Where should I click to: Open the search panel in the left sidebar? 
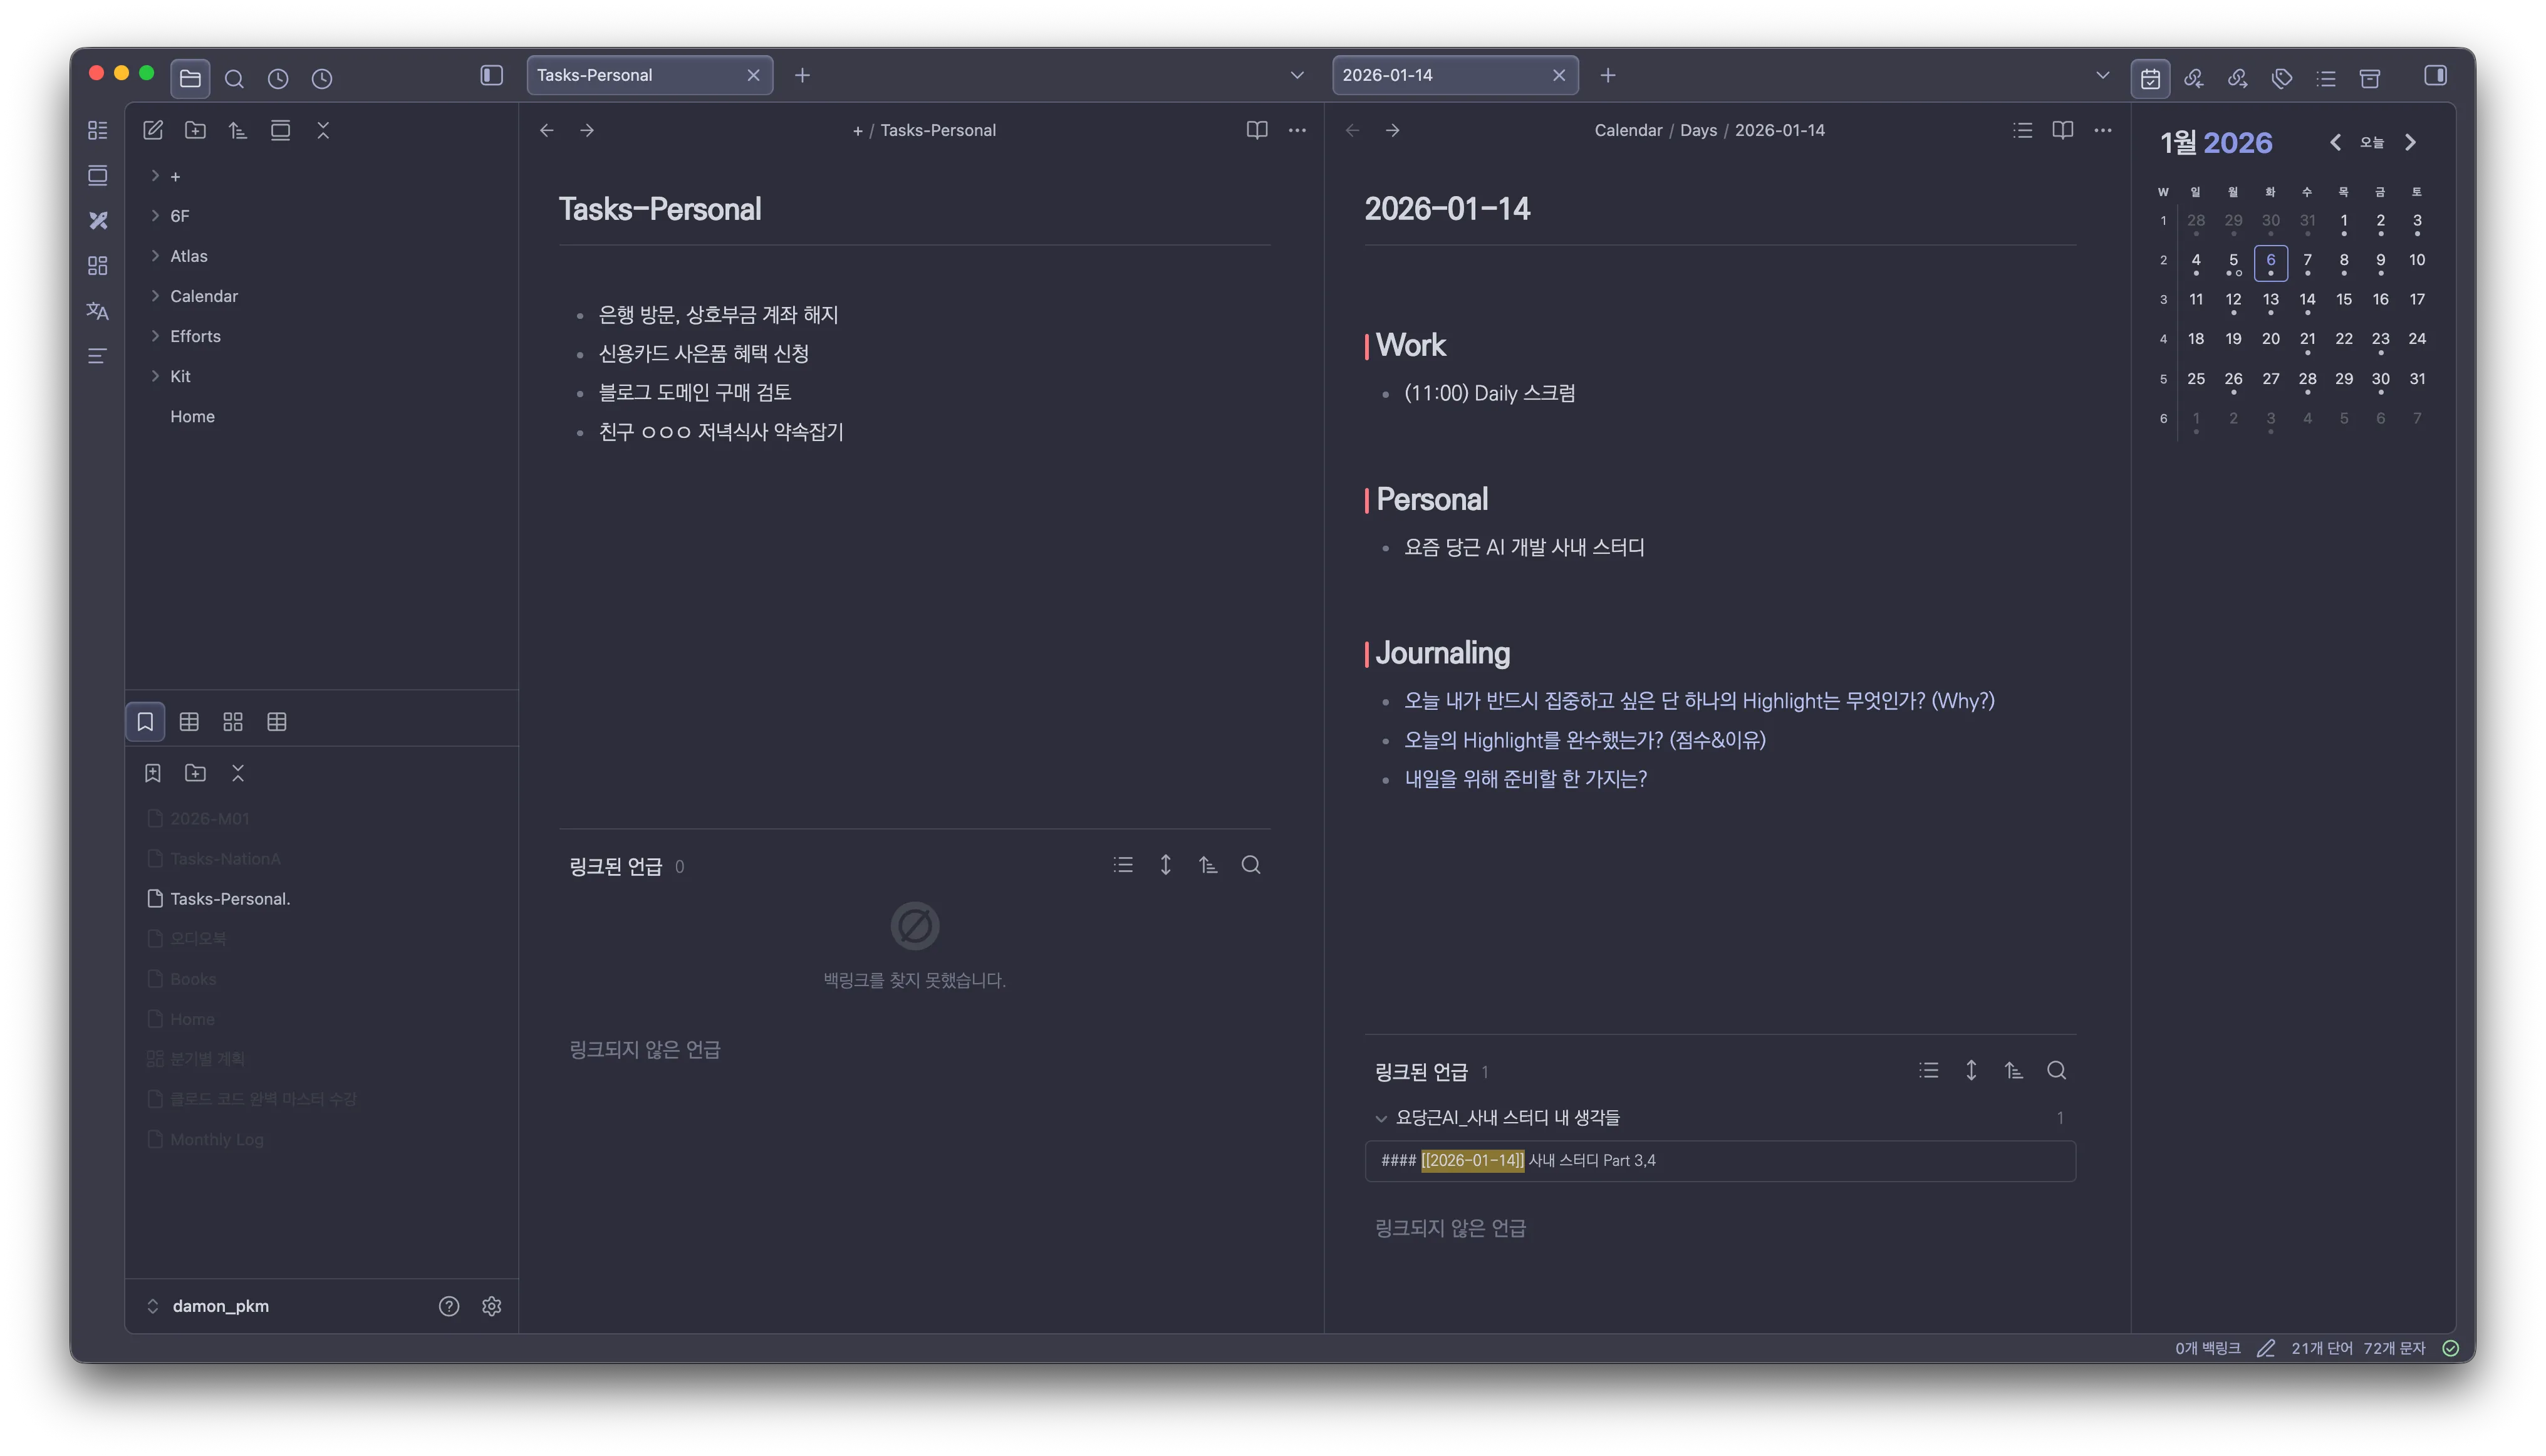(235, 79)
